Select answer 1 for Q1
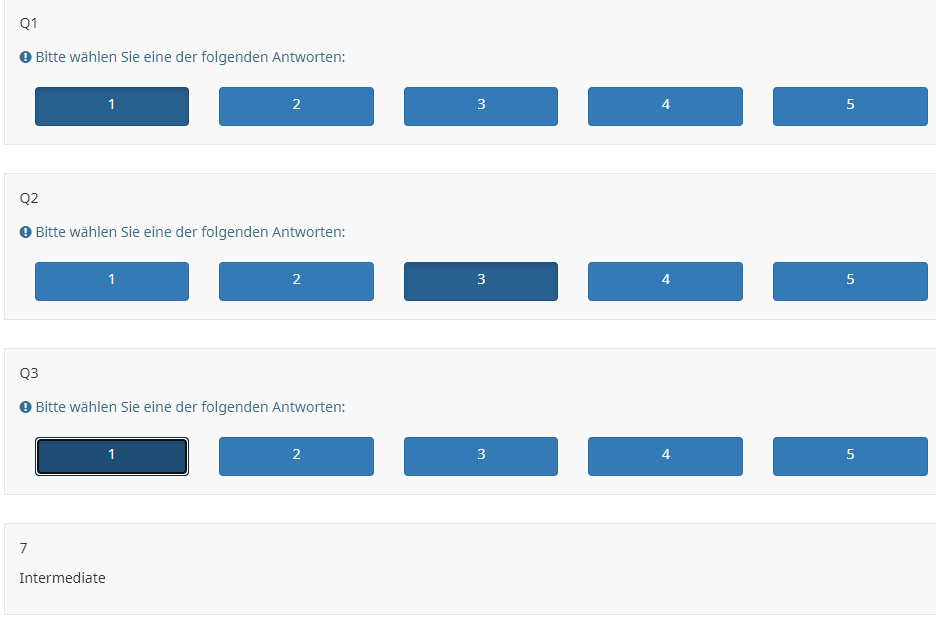This screenshot has width=936, height=624. (112, 106)
